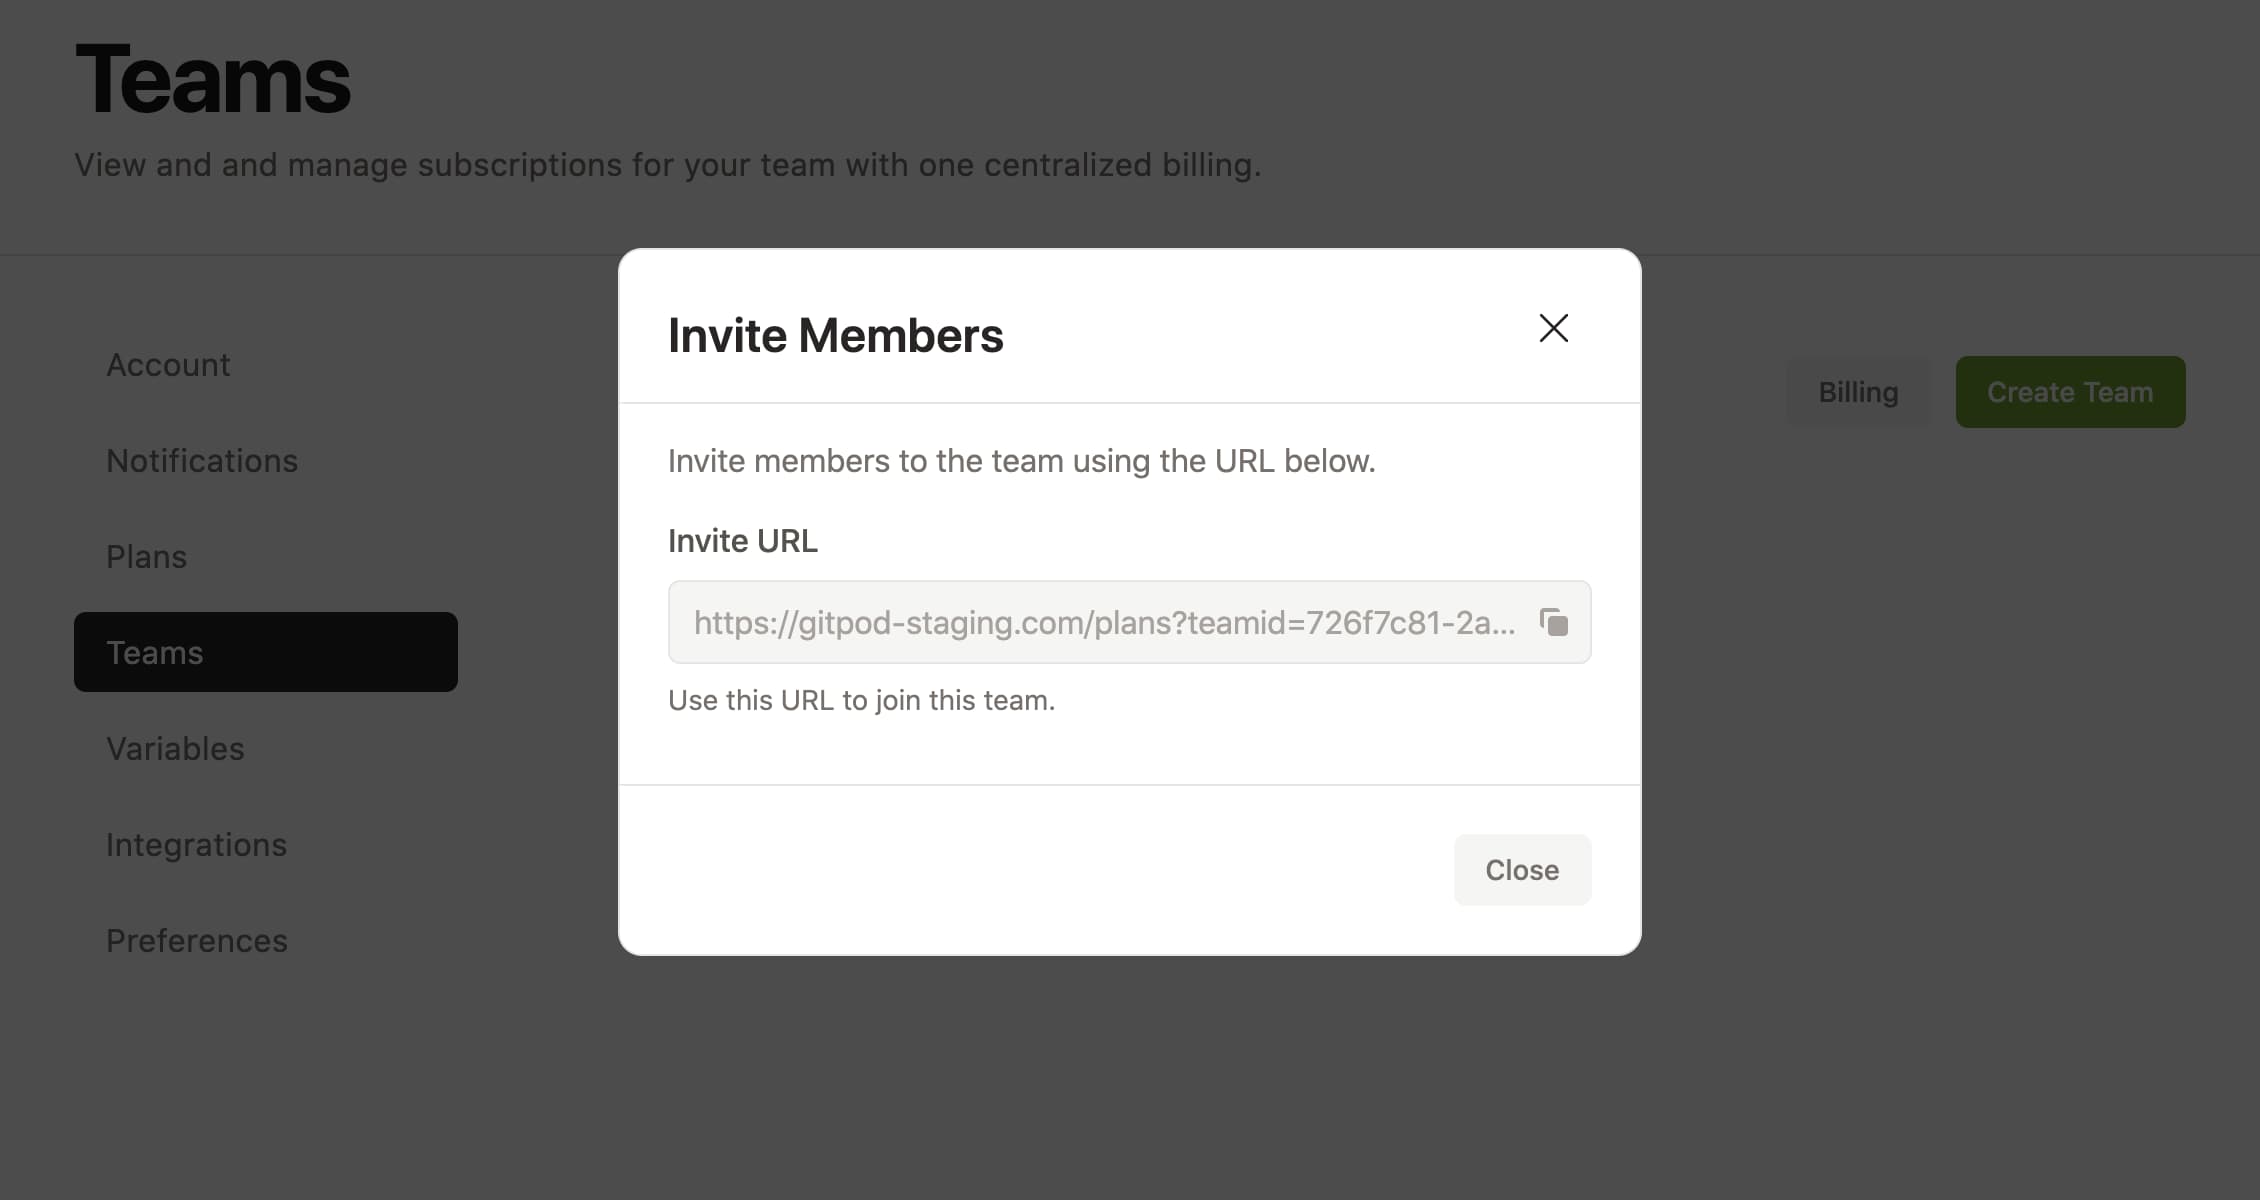
Task: Open Notifications in the sidebar
Action: (202, 461)
